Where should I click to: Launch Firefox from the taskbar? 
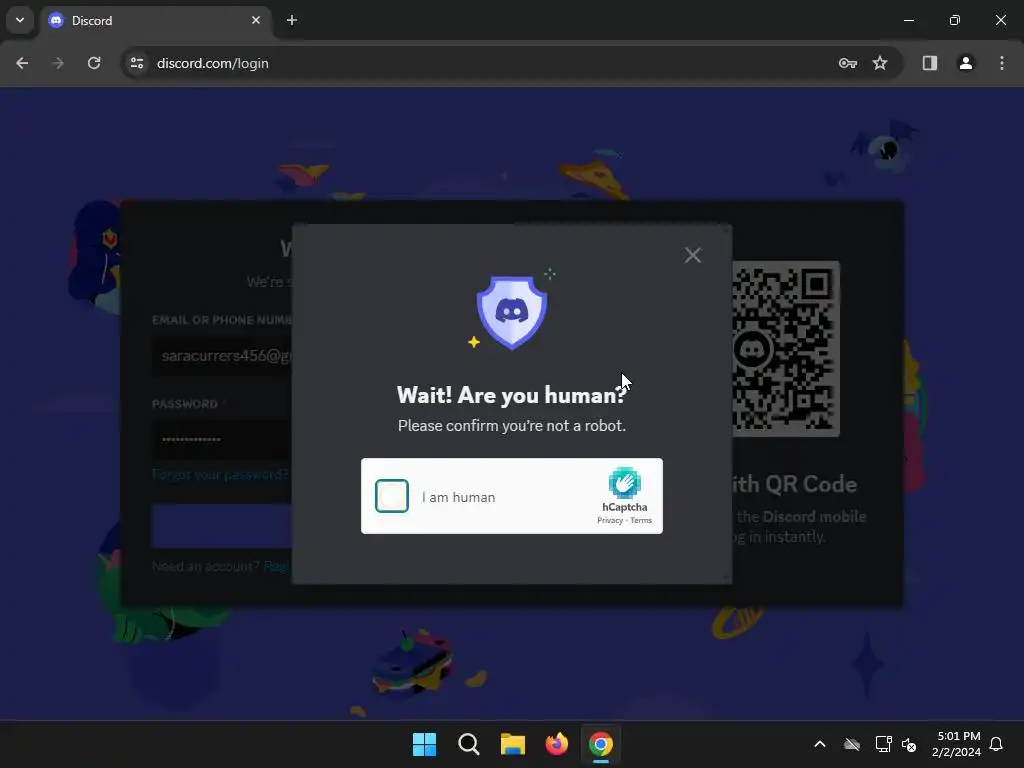(557, 744)
